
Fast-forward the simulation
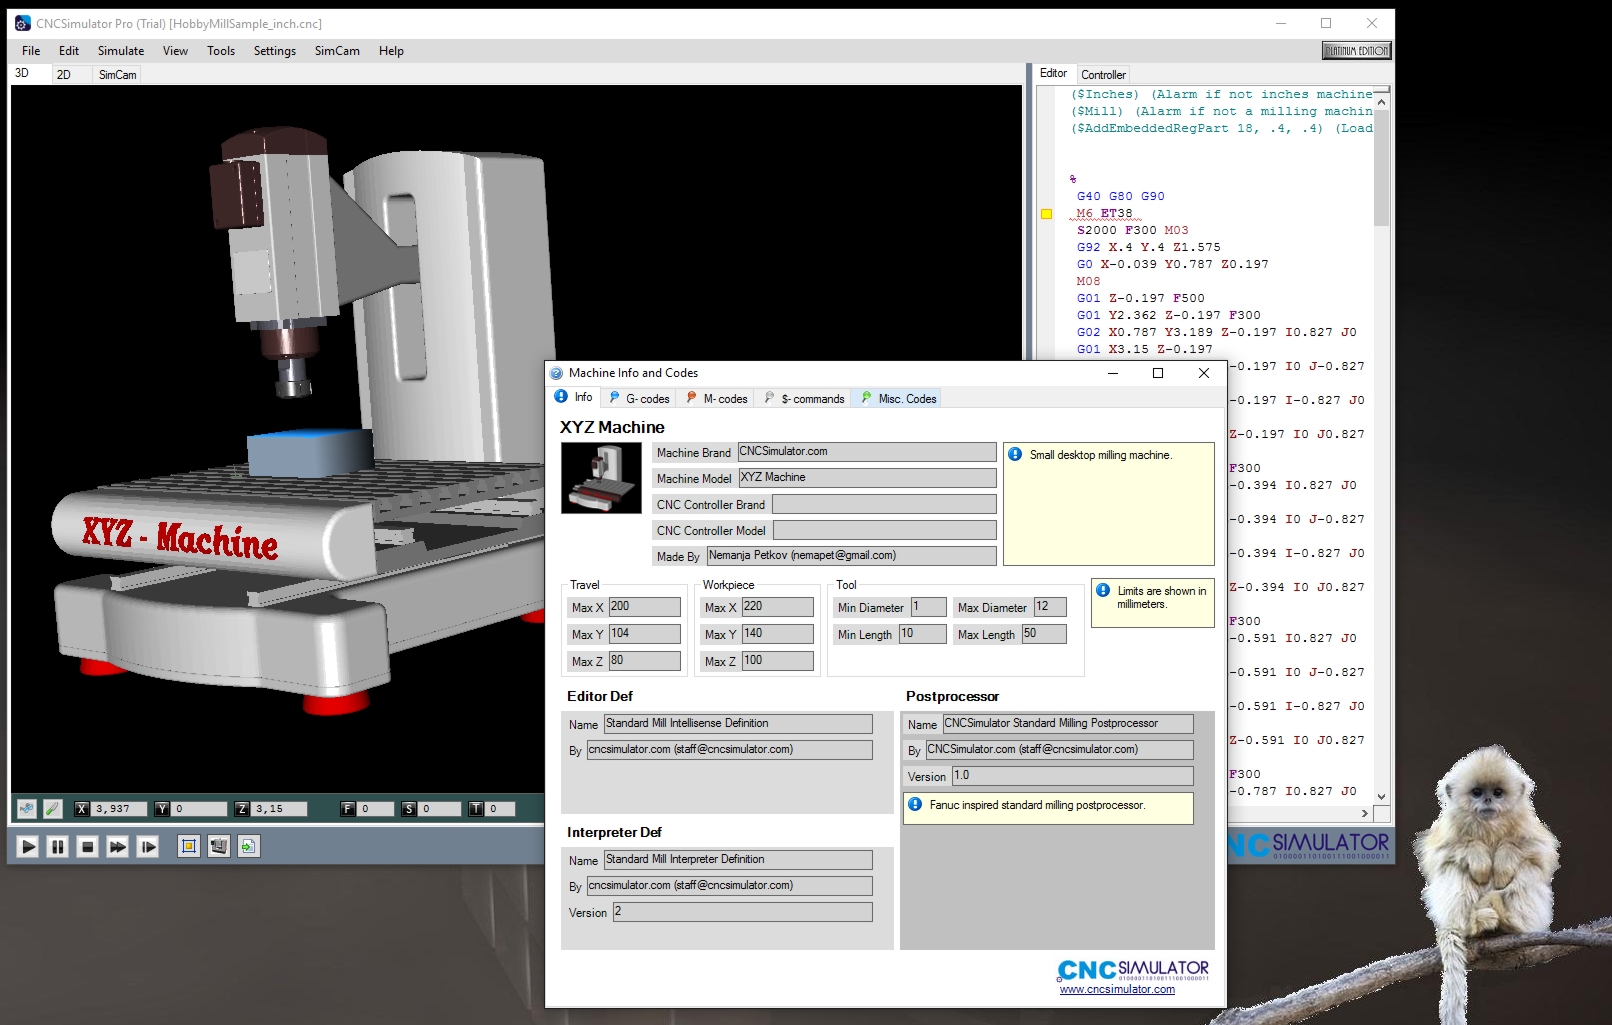pos(118,847)
